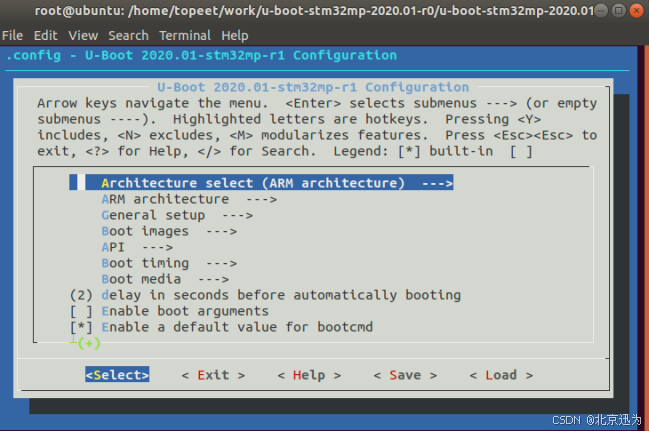Click the < Save > button
This screenshot has height=432, width=649.
coord(405,375)
